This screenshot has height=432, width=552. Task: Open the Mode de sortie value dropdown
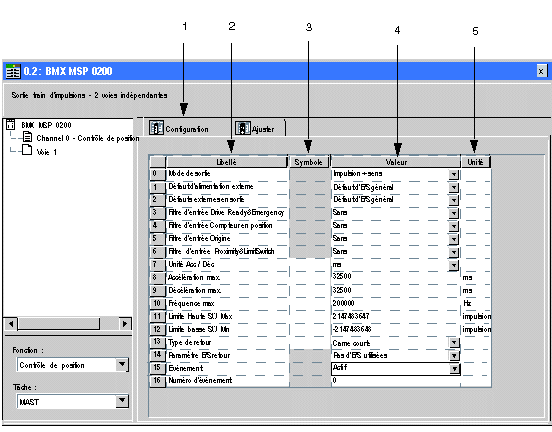click(x=454, y=174)
